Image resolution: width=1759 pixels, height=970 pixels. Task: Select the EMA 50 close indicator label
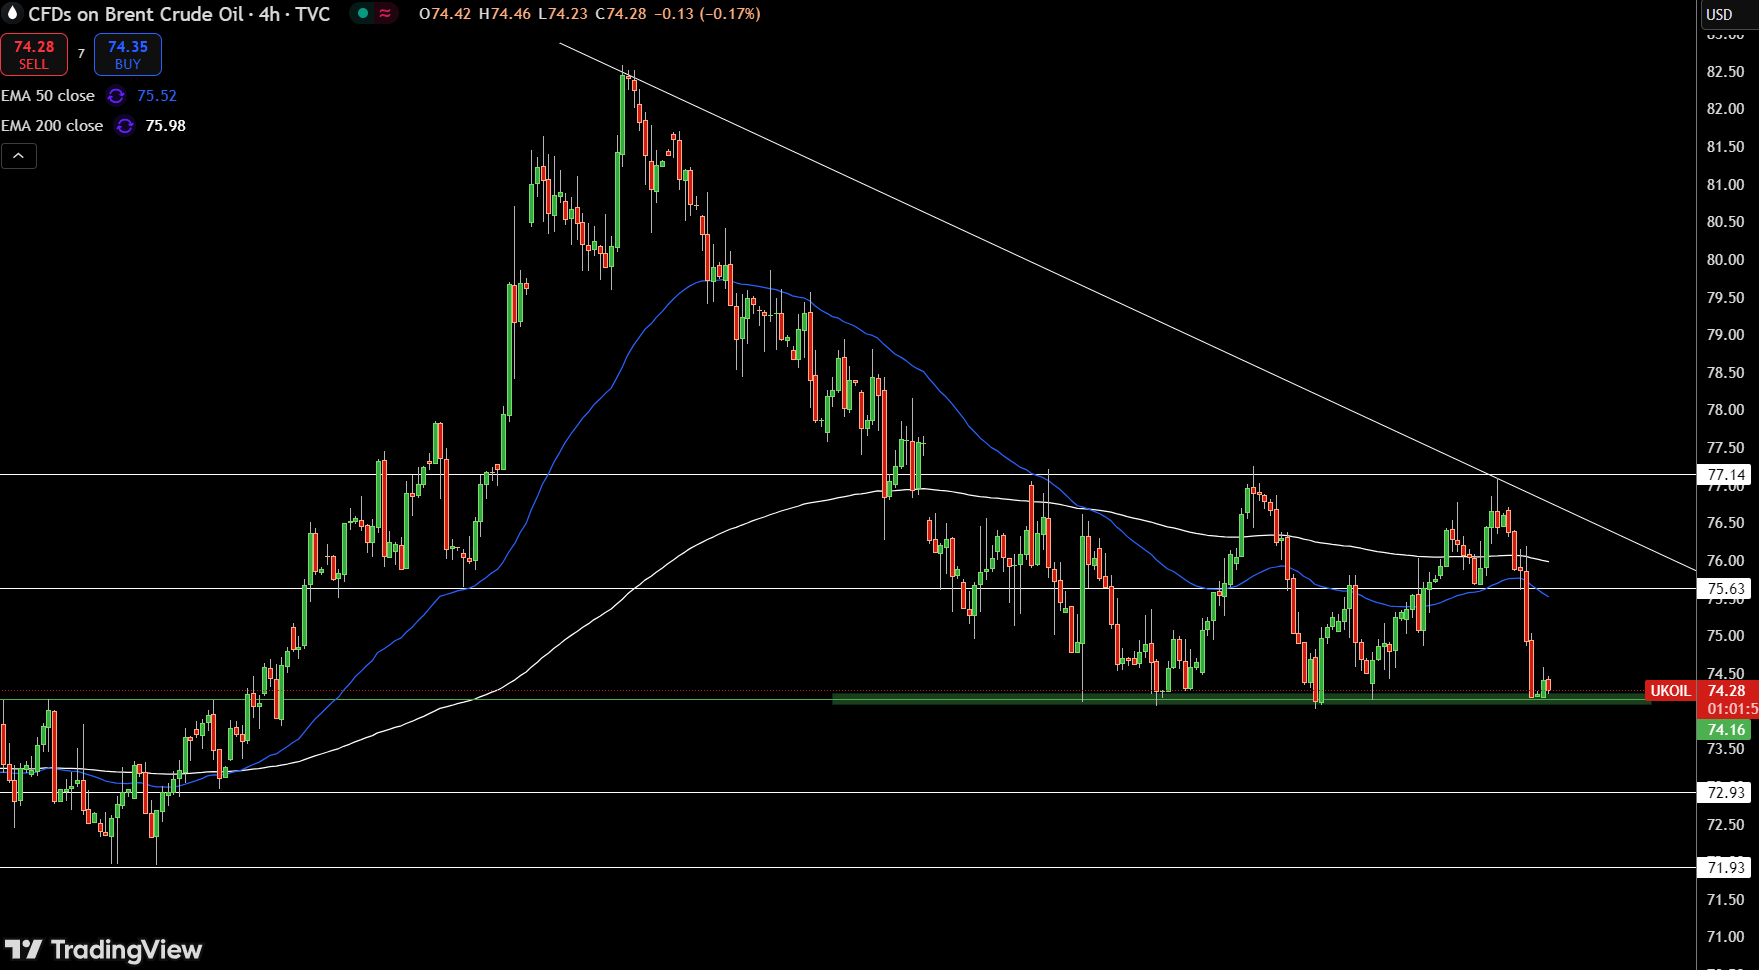48,96
